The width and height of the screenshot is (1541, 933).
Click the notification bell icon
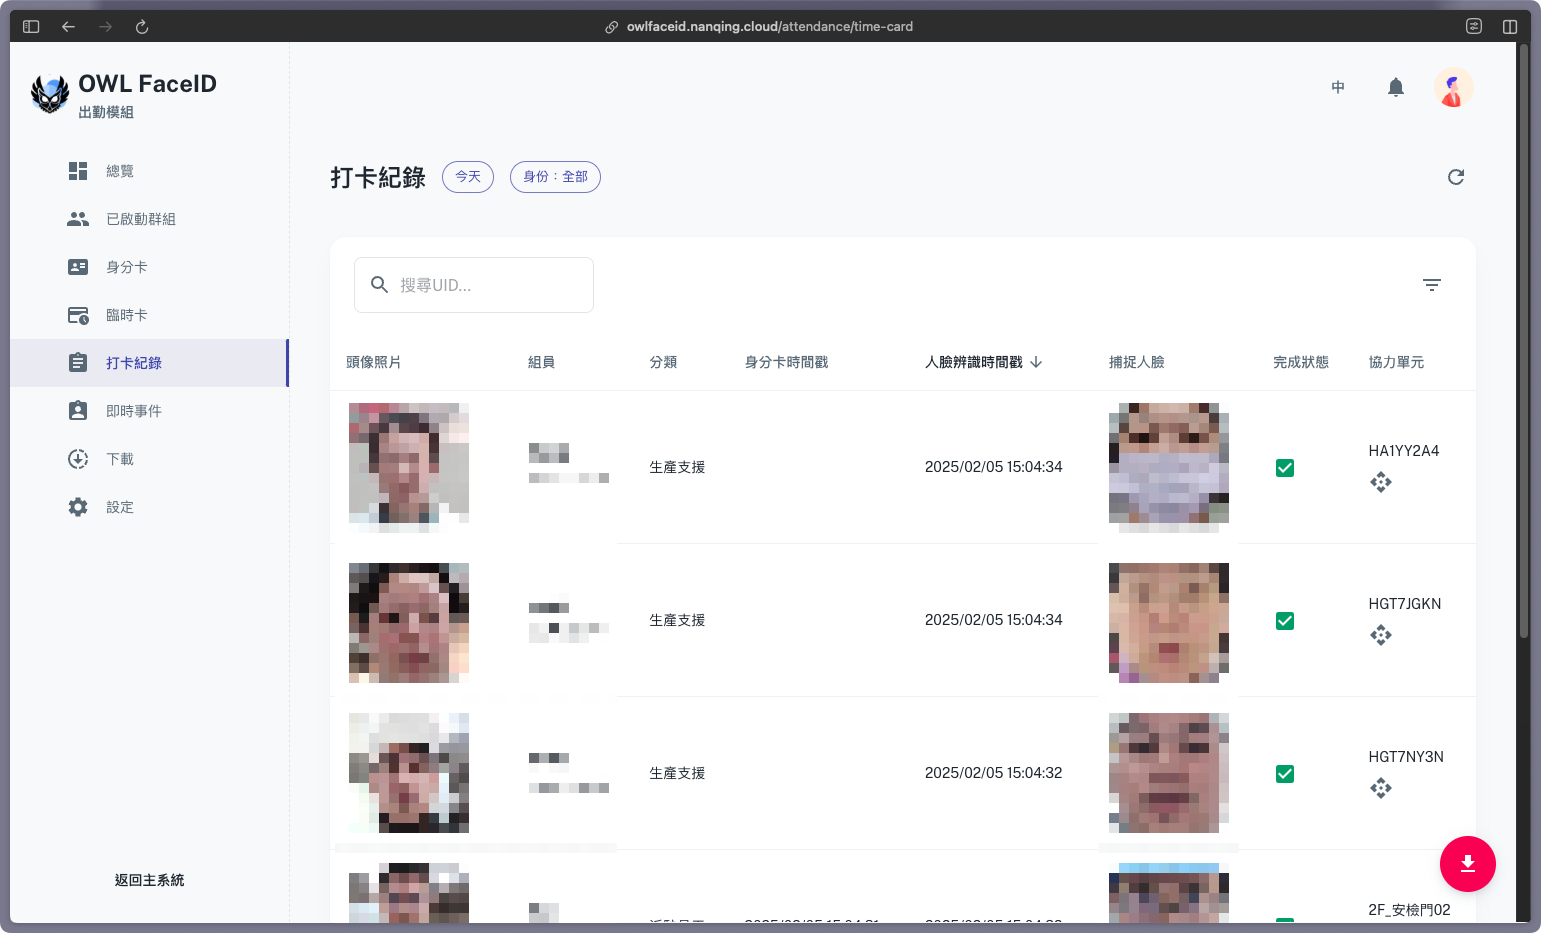point(1396,88)
